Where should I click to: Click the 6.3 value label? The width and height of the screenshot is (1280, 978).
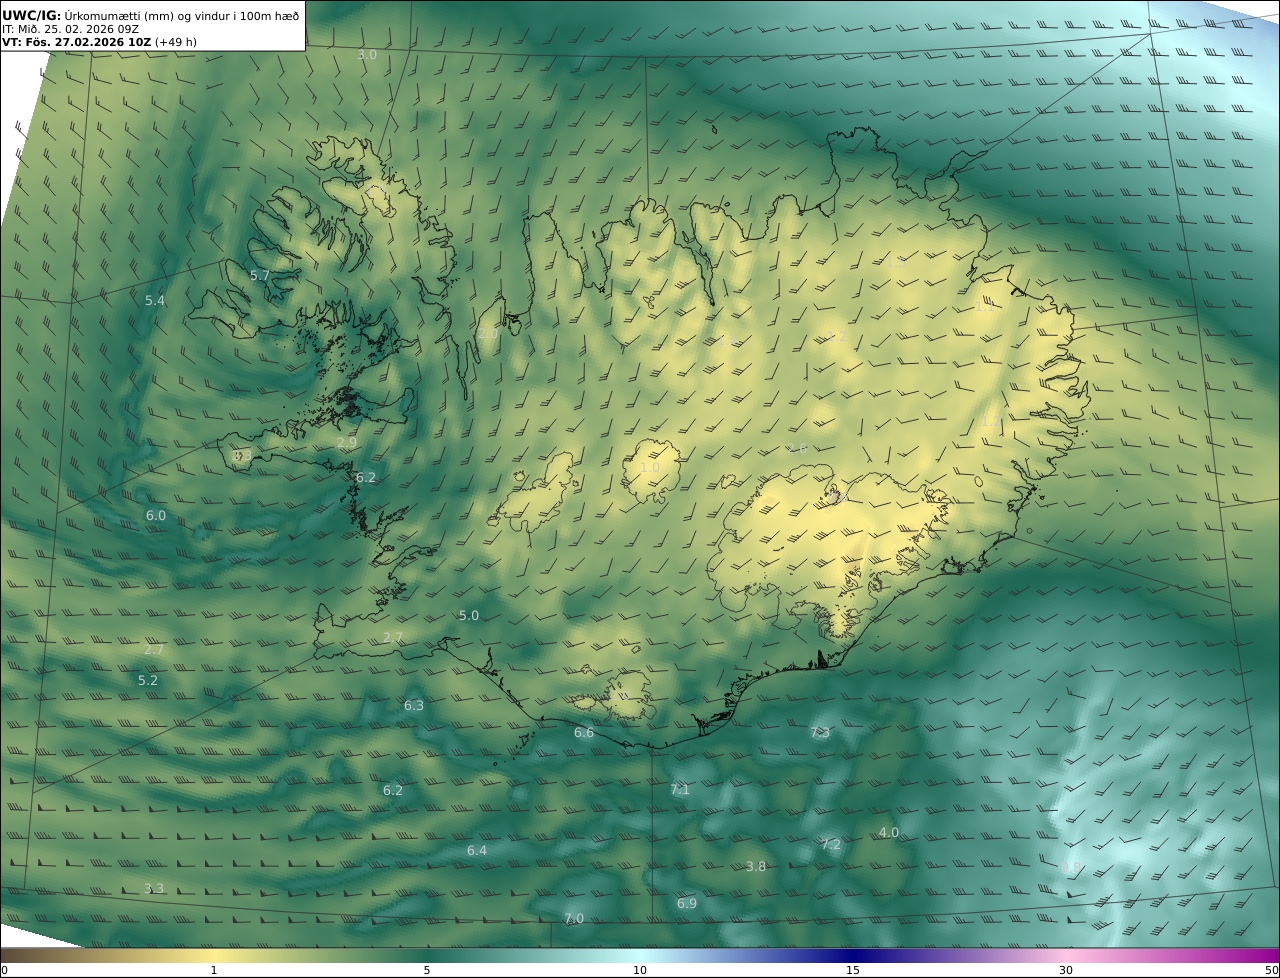(x=414, y=706)
